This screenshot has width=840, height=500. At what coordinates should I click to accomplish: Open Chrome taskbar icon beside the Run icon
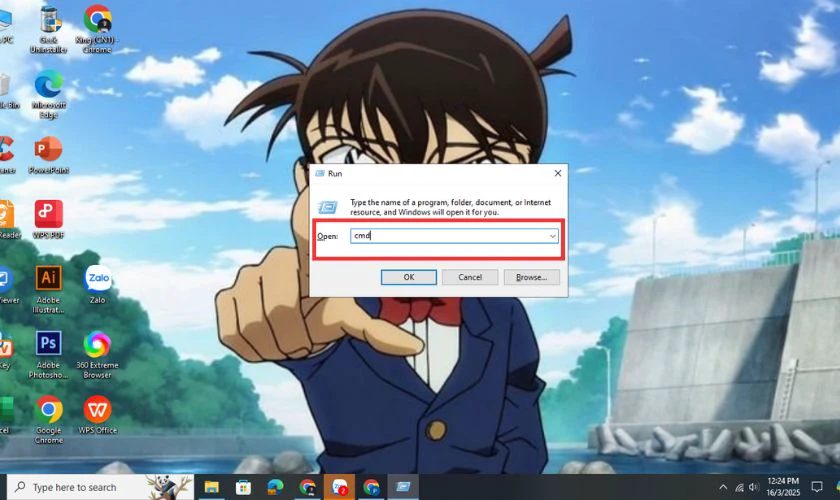point(371,487)
